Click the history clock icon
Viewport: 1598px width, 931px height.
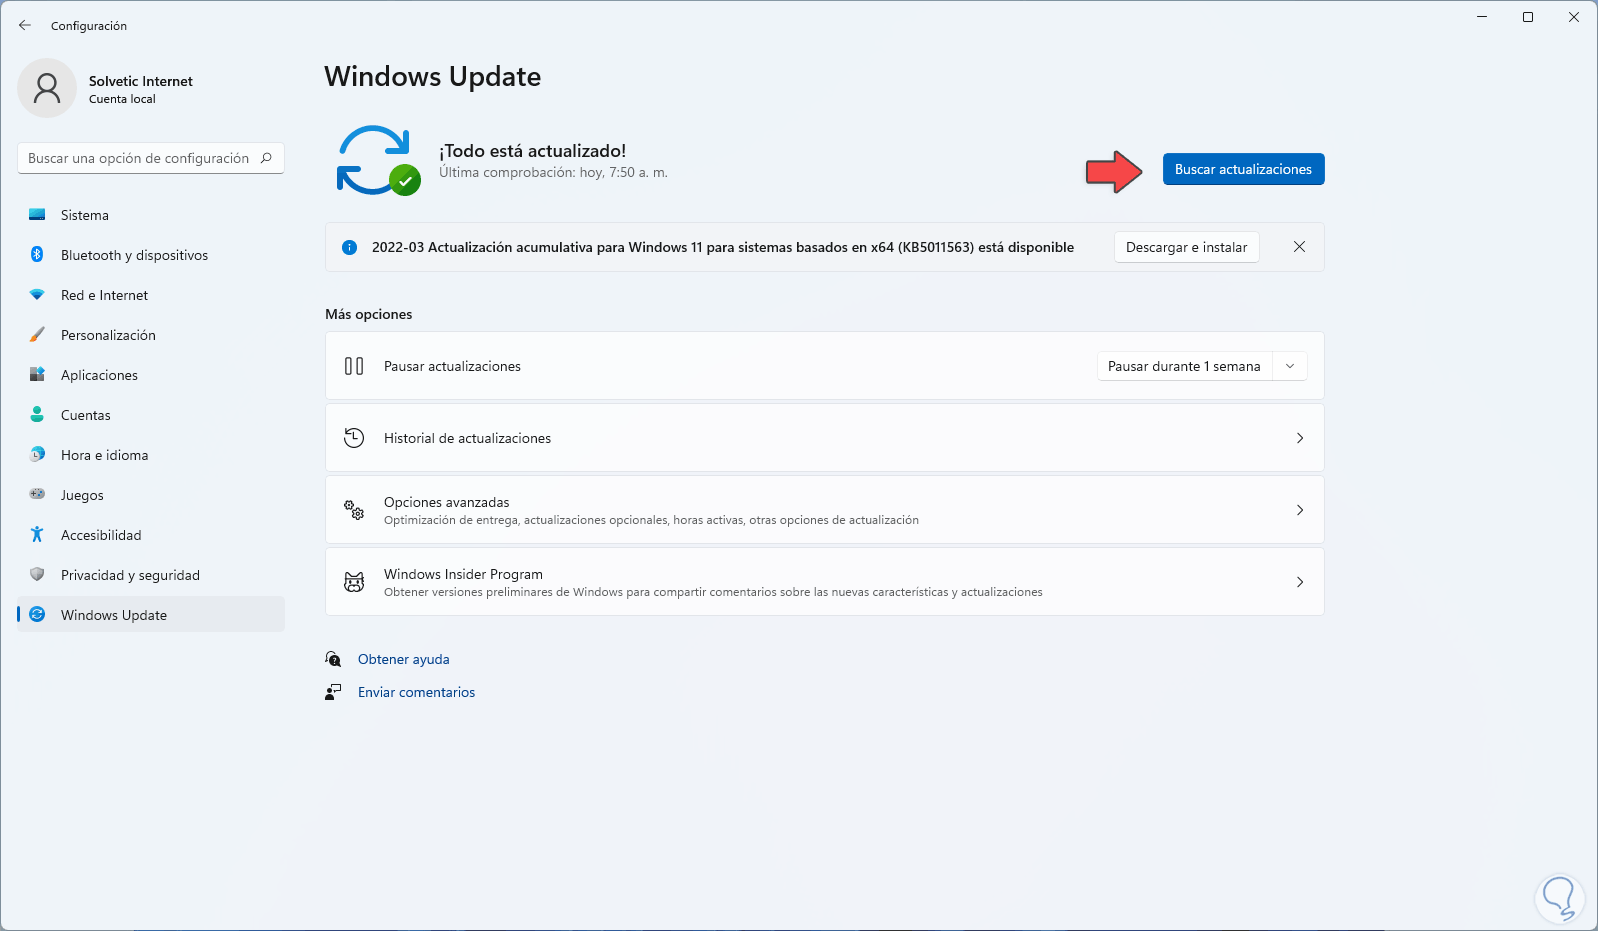354,438
